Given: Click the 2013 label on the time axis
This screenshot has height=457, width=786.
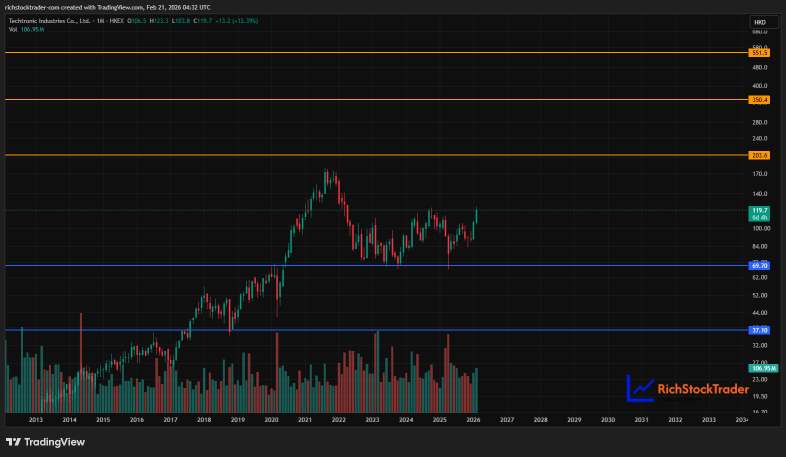Looking at the screenshot, I should (36, 420).
